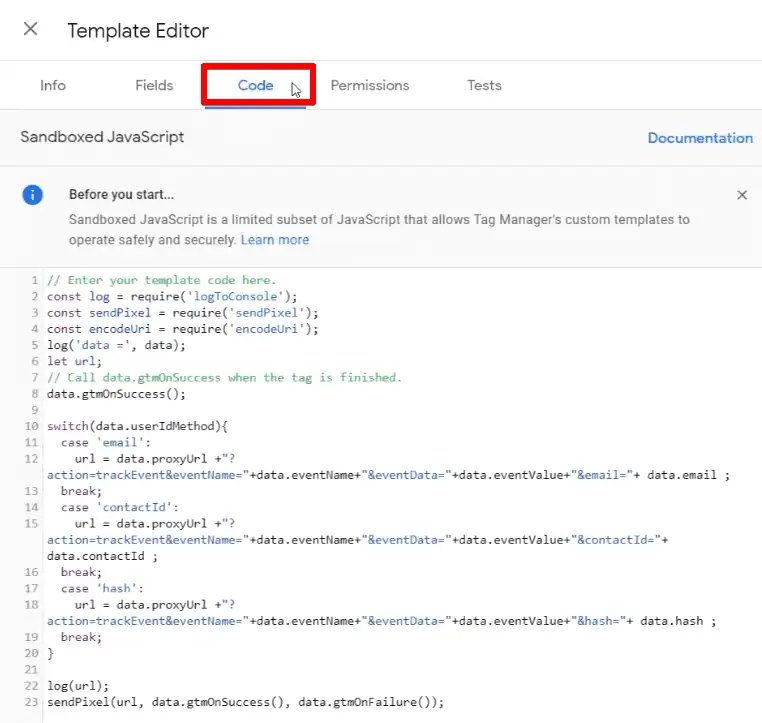The height and width of the screenshot is (723, 762).
Task: Click the 'Sandboxed JavaScript' heading
Action: (102, 137)
